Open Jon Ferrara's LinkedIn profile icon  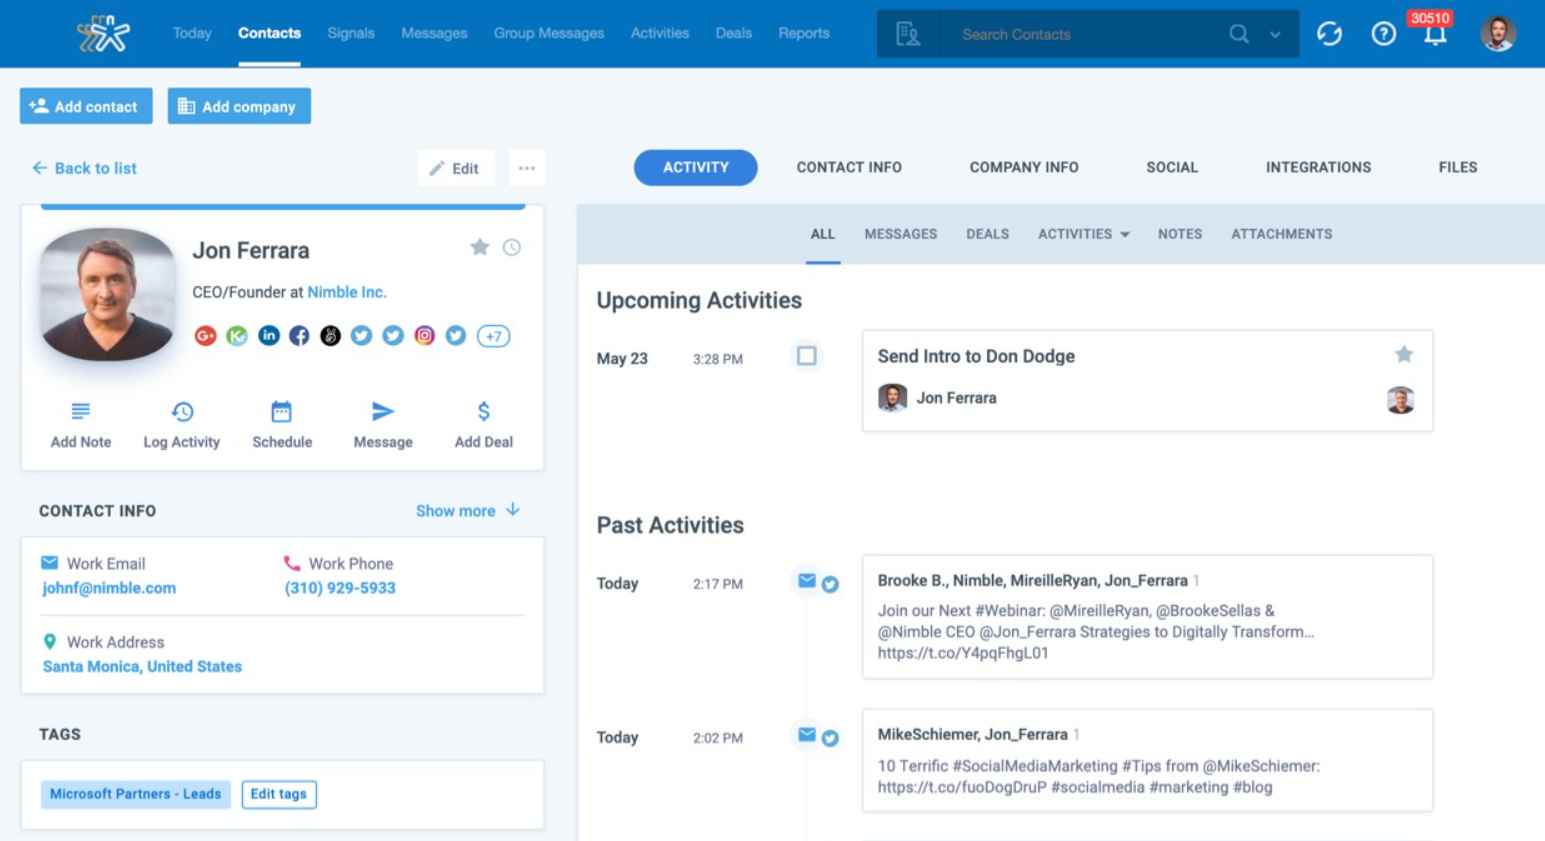coord(268,336)
